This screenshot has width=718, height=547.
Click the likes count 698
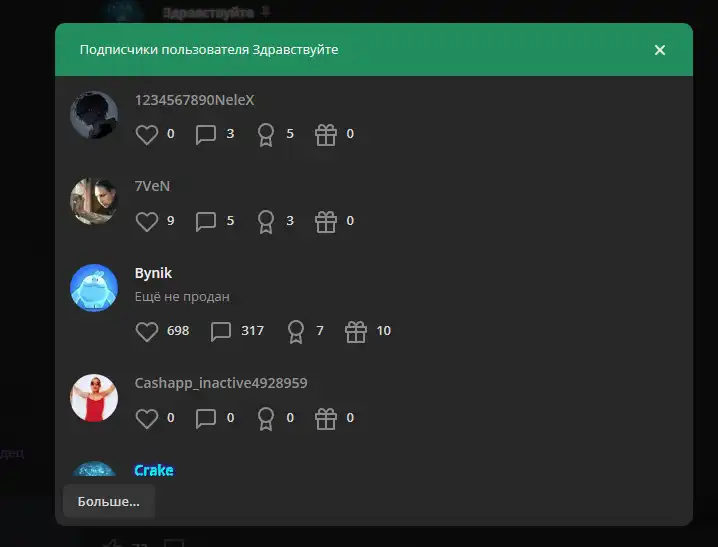tap(178, 330)
